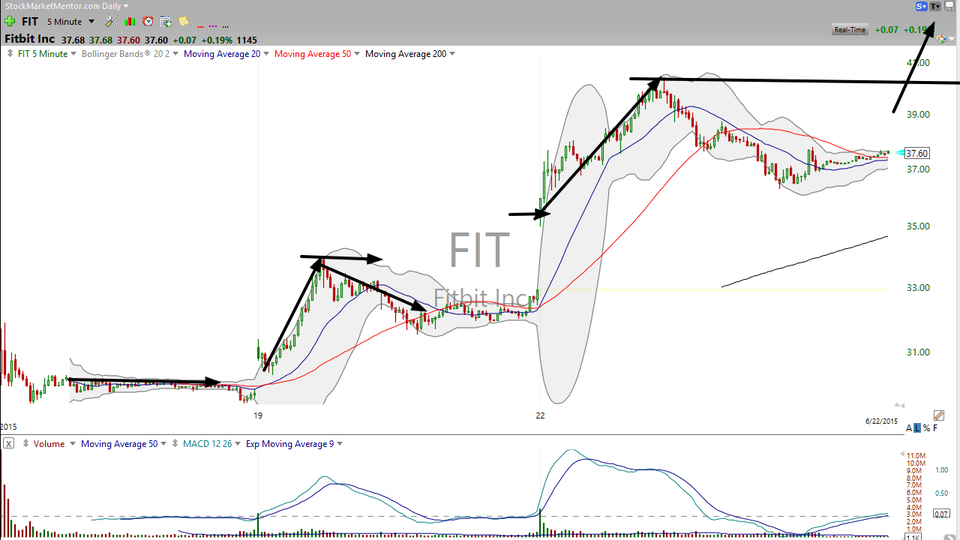The width and height of the screenshot is (960, 540).
Task: Click the date marker 19 on time axis
Action: pos(258,416)
